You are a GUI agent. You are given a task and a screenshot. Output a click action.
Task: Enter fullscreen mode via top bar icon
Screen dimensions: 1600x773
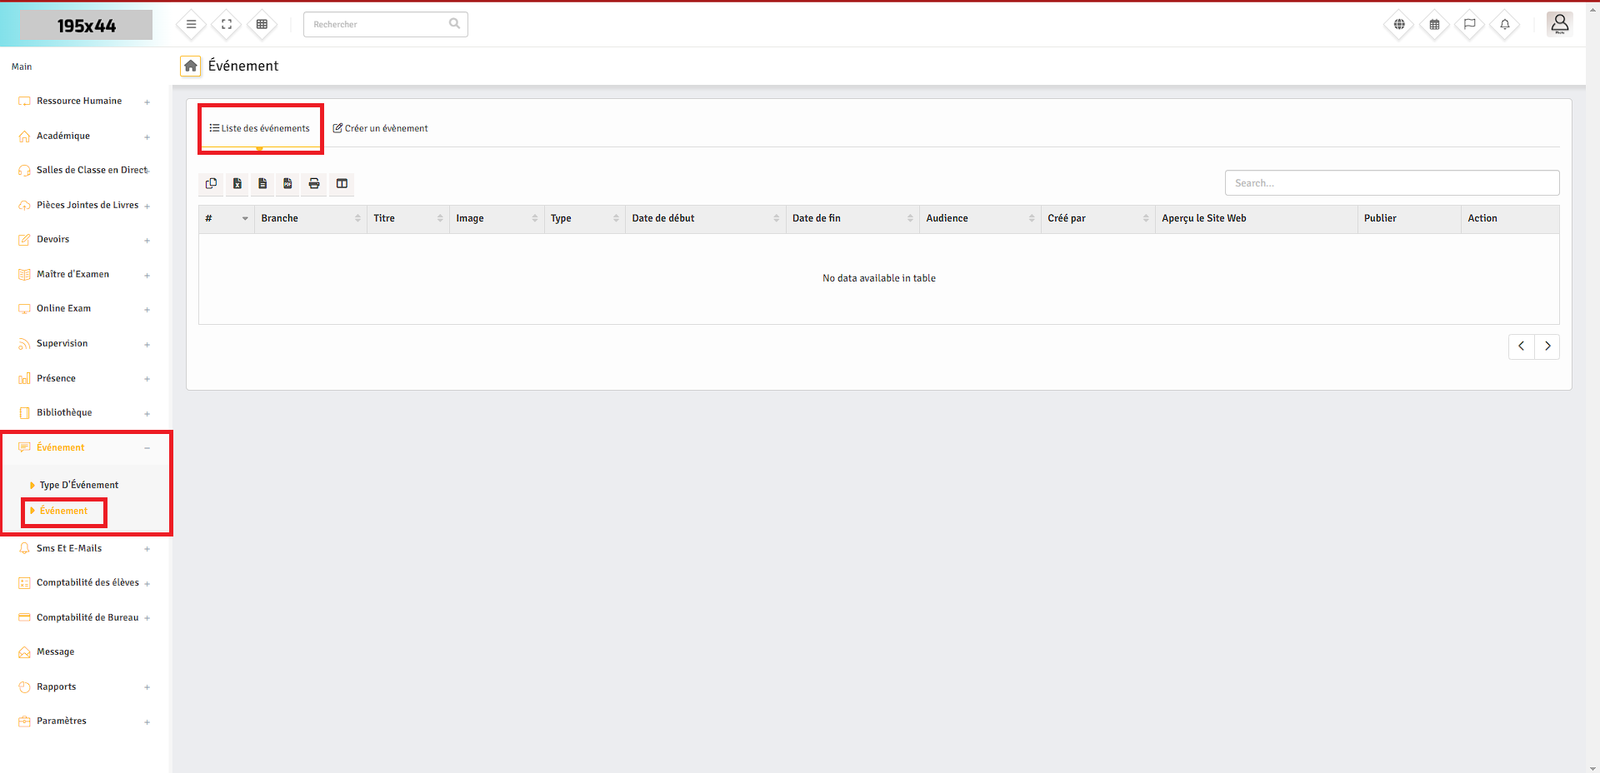coord(227,24)
